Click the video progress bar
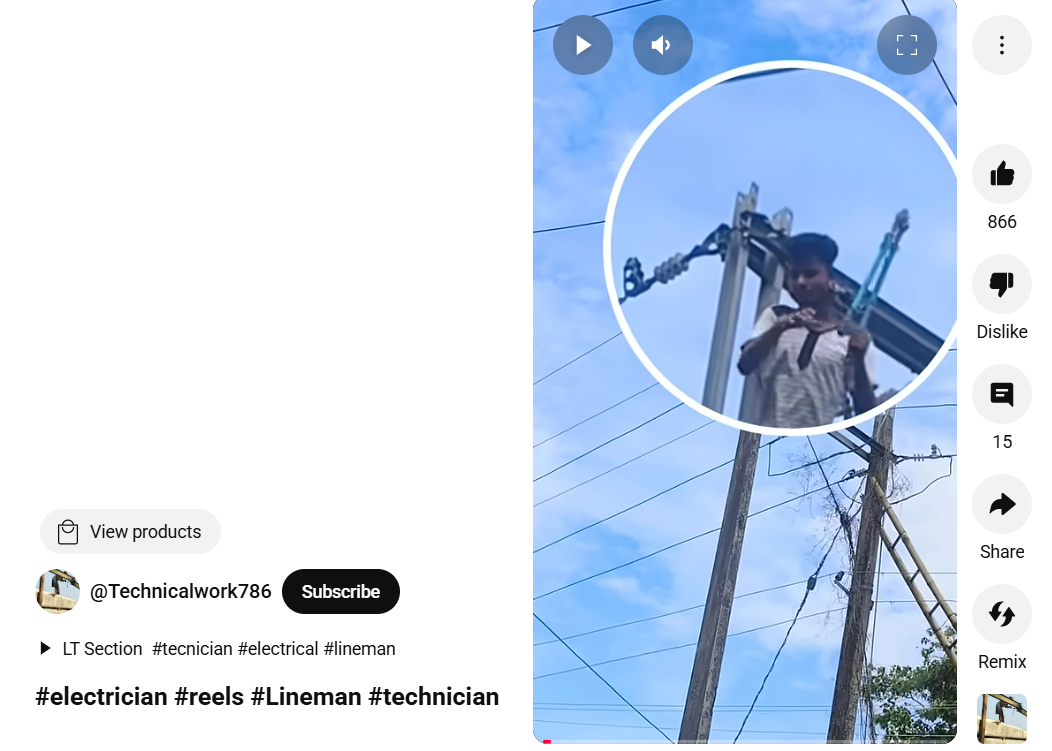Image resolution: width=1052 pixels, height=751 pixels. coord(745,742)
